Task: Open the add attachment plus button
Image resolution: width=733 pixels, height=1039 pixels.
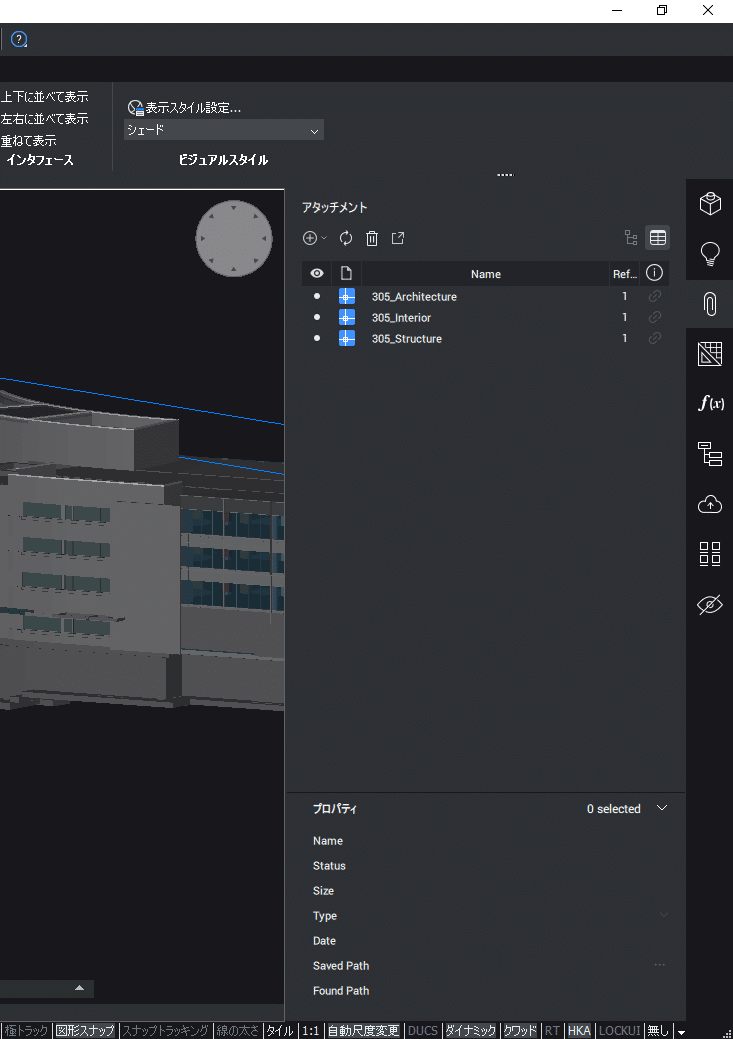Action: (310, 238)
